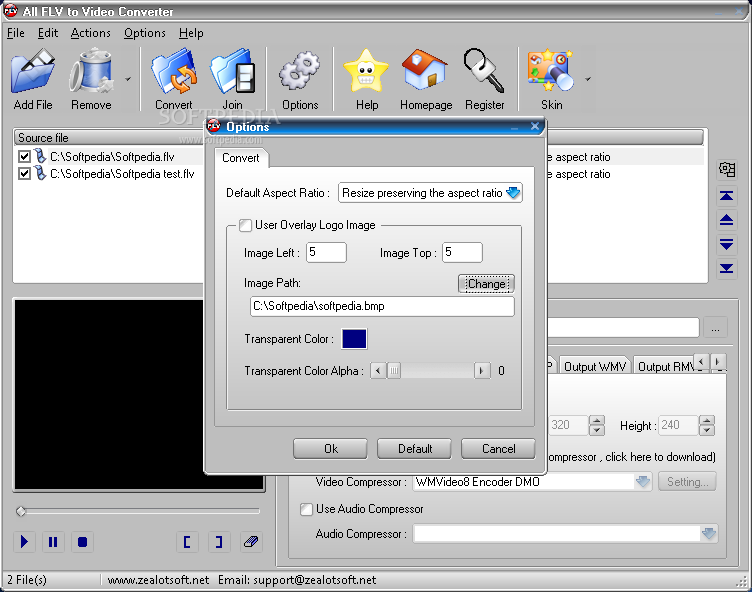Click the Skin toolbar icon

(x=551, y=71)
